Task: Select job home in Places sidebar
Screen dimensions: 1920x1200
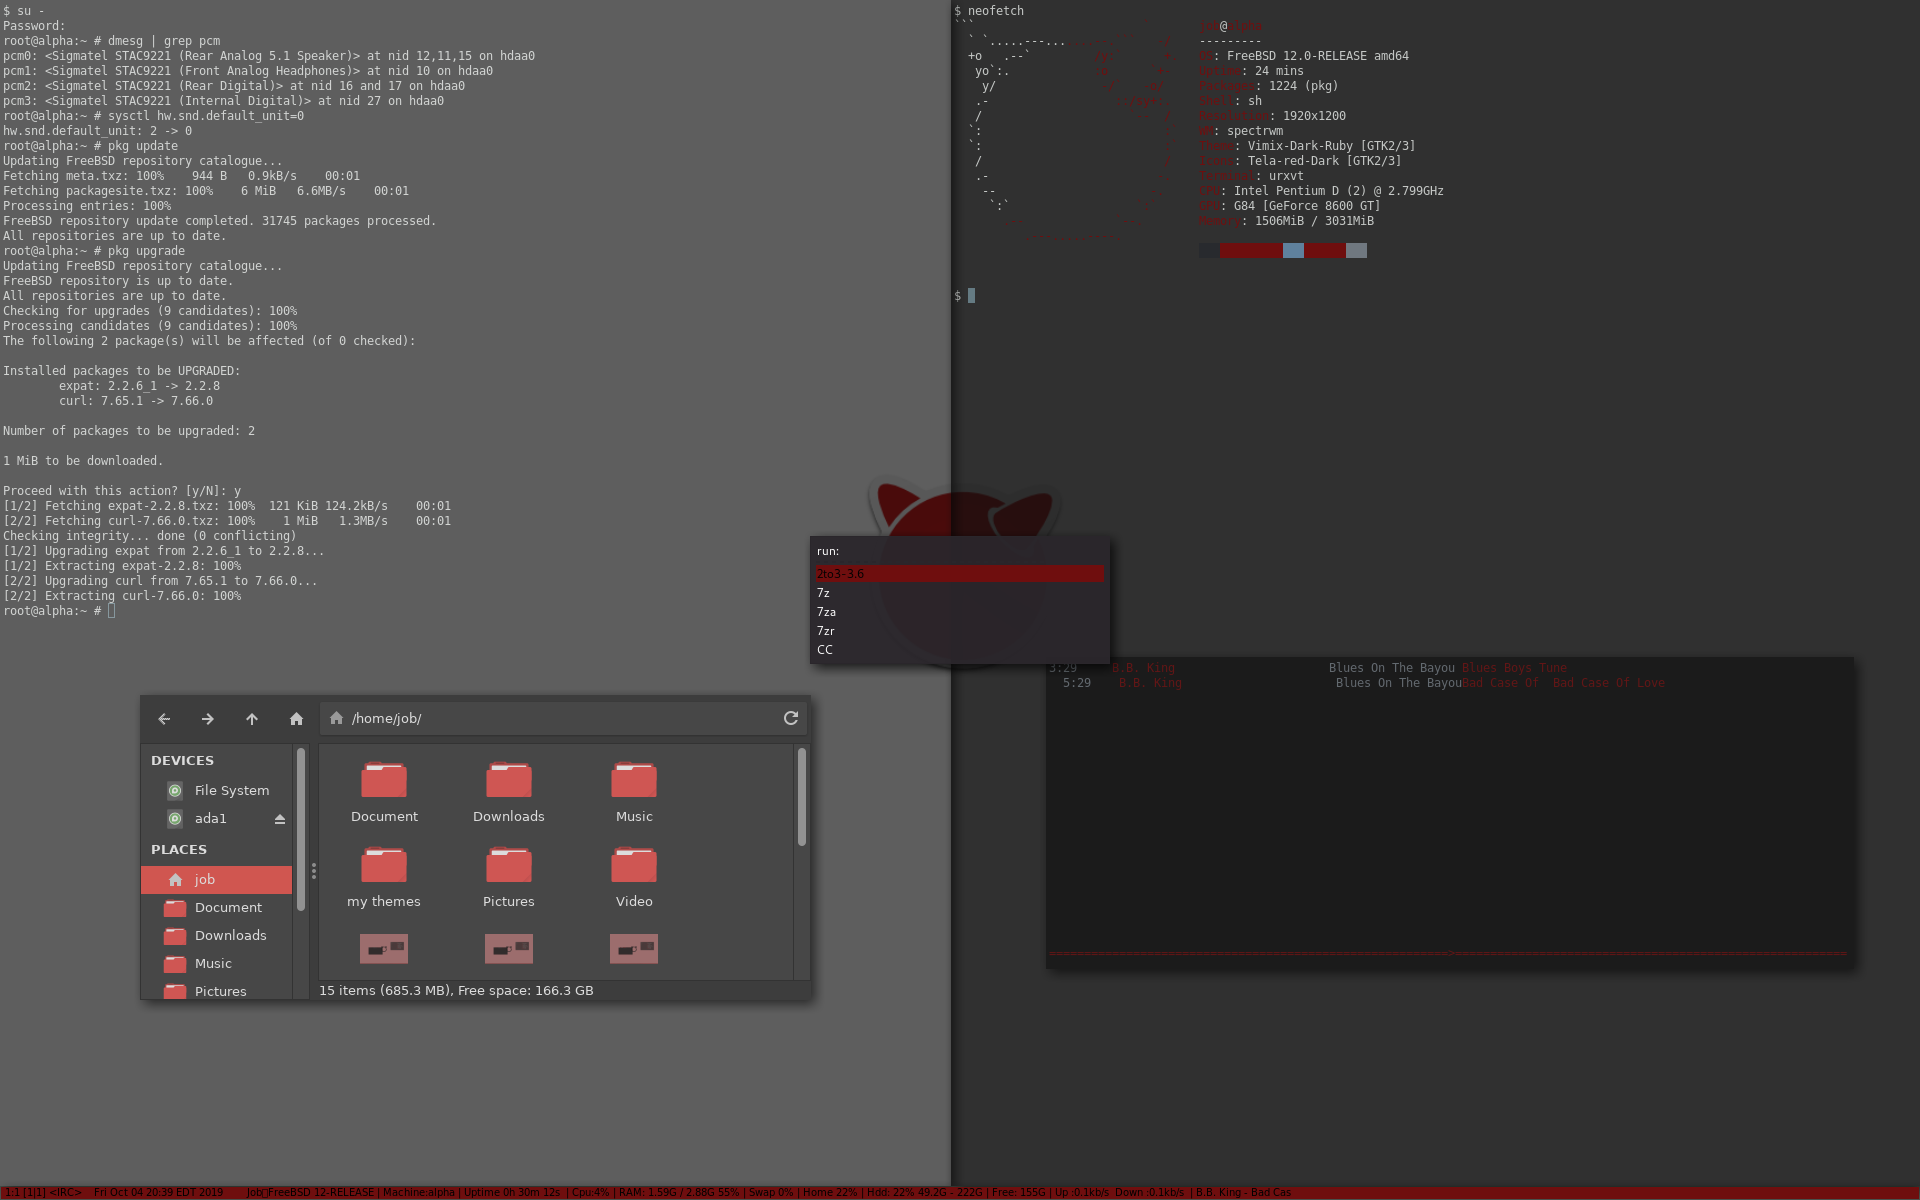Action: [205, 879]
